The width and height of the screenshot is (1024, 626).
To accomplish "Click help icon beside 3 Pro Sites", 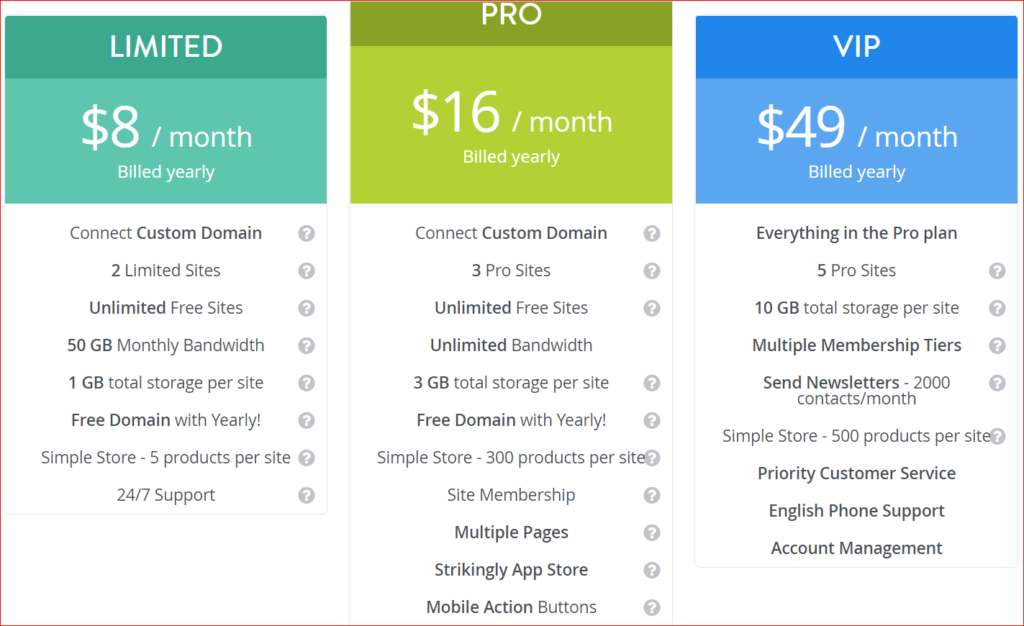I will [x=652, y=271].
